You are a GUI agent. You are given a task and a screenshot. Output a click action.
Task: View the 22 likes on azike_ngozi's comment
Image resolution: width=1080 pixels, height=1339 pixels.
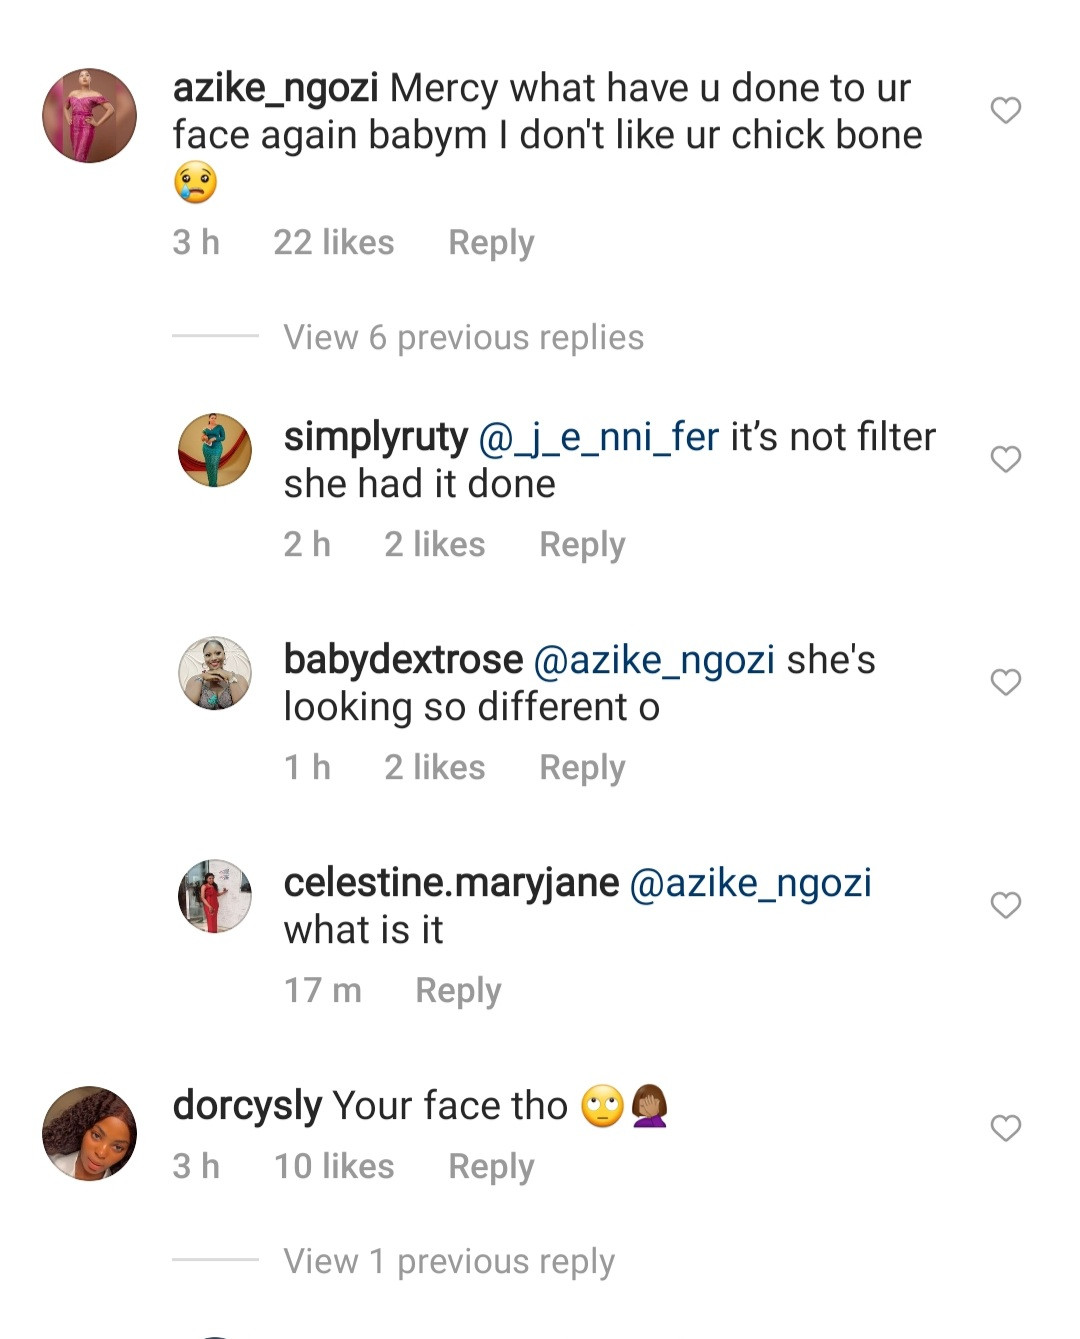coord(334,243)
